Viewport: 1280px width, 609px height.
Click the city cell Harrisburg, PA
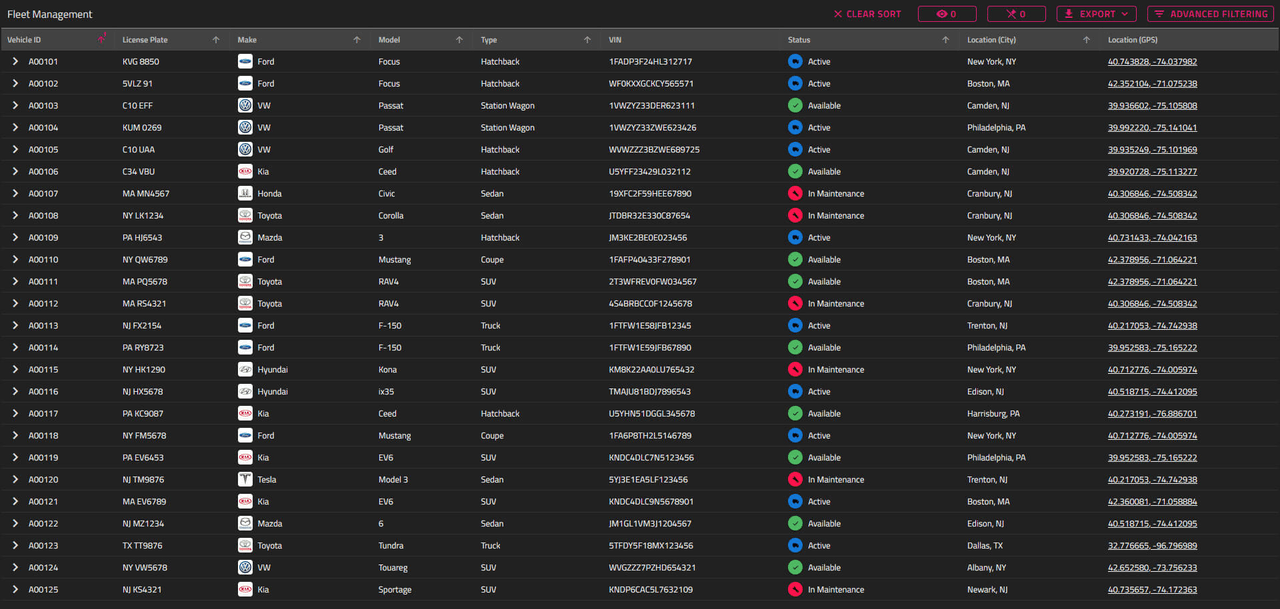993,413
